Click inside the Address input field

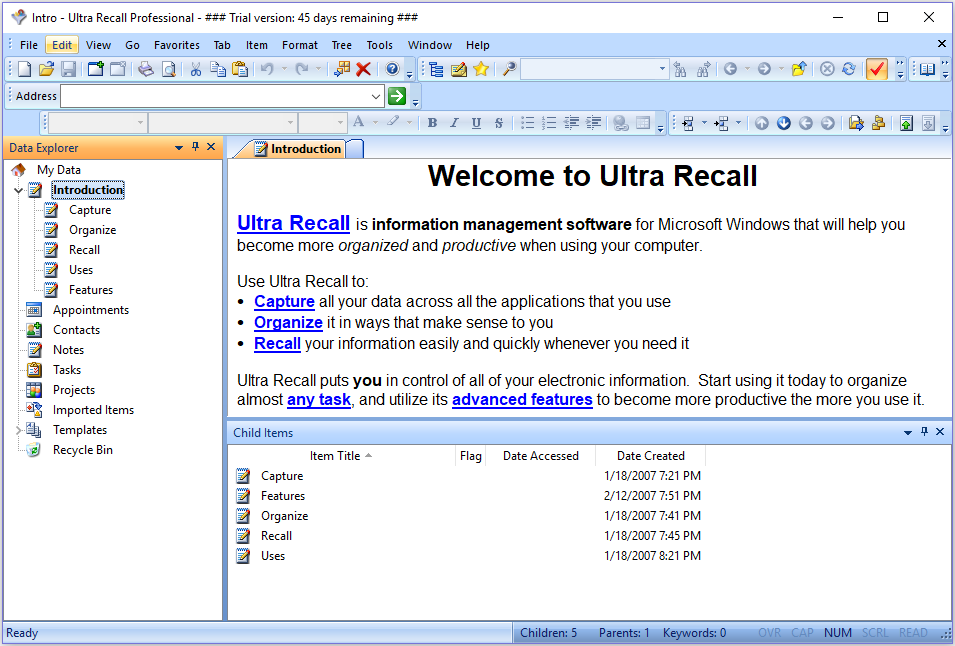tap(215, 96)
